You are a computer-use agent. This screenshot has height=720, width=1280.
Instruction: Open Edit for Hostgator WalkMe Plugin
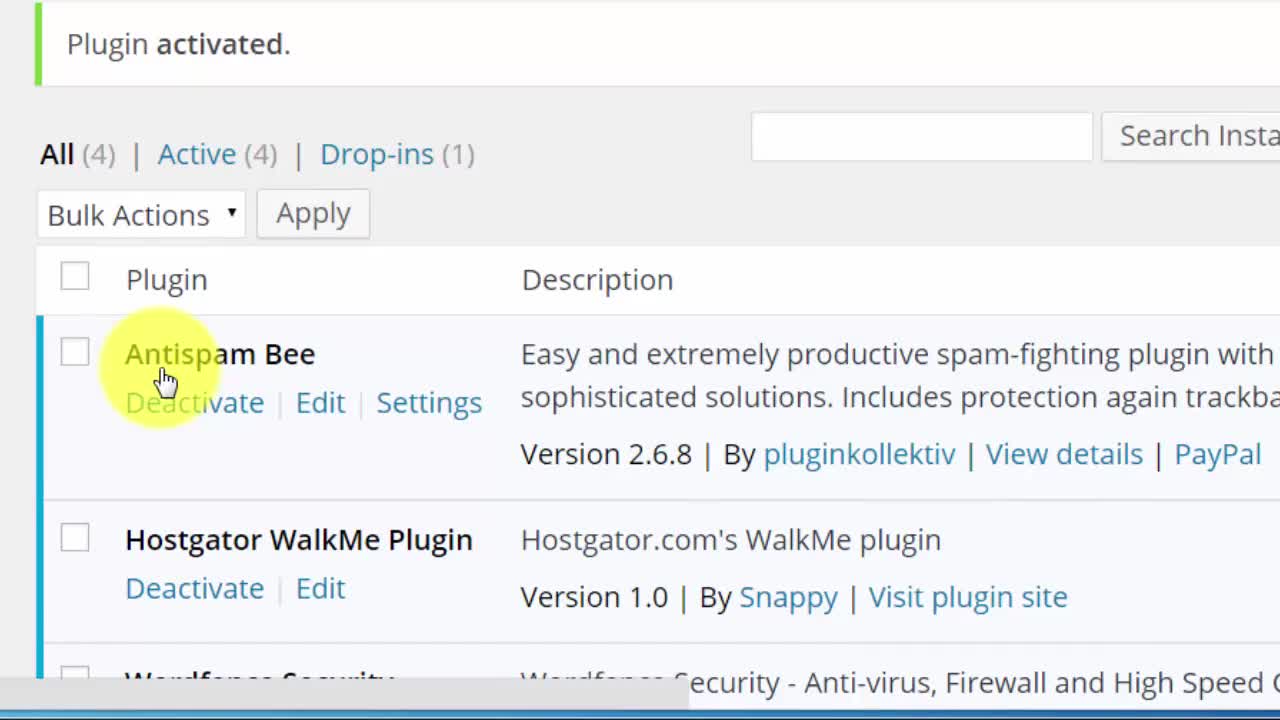click(320, 588)
